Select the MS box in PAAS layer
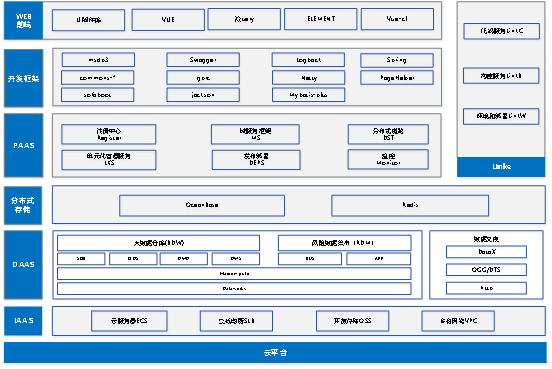552x369 pixels. pyautogui.click(x=256, y=134)
